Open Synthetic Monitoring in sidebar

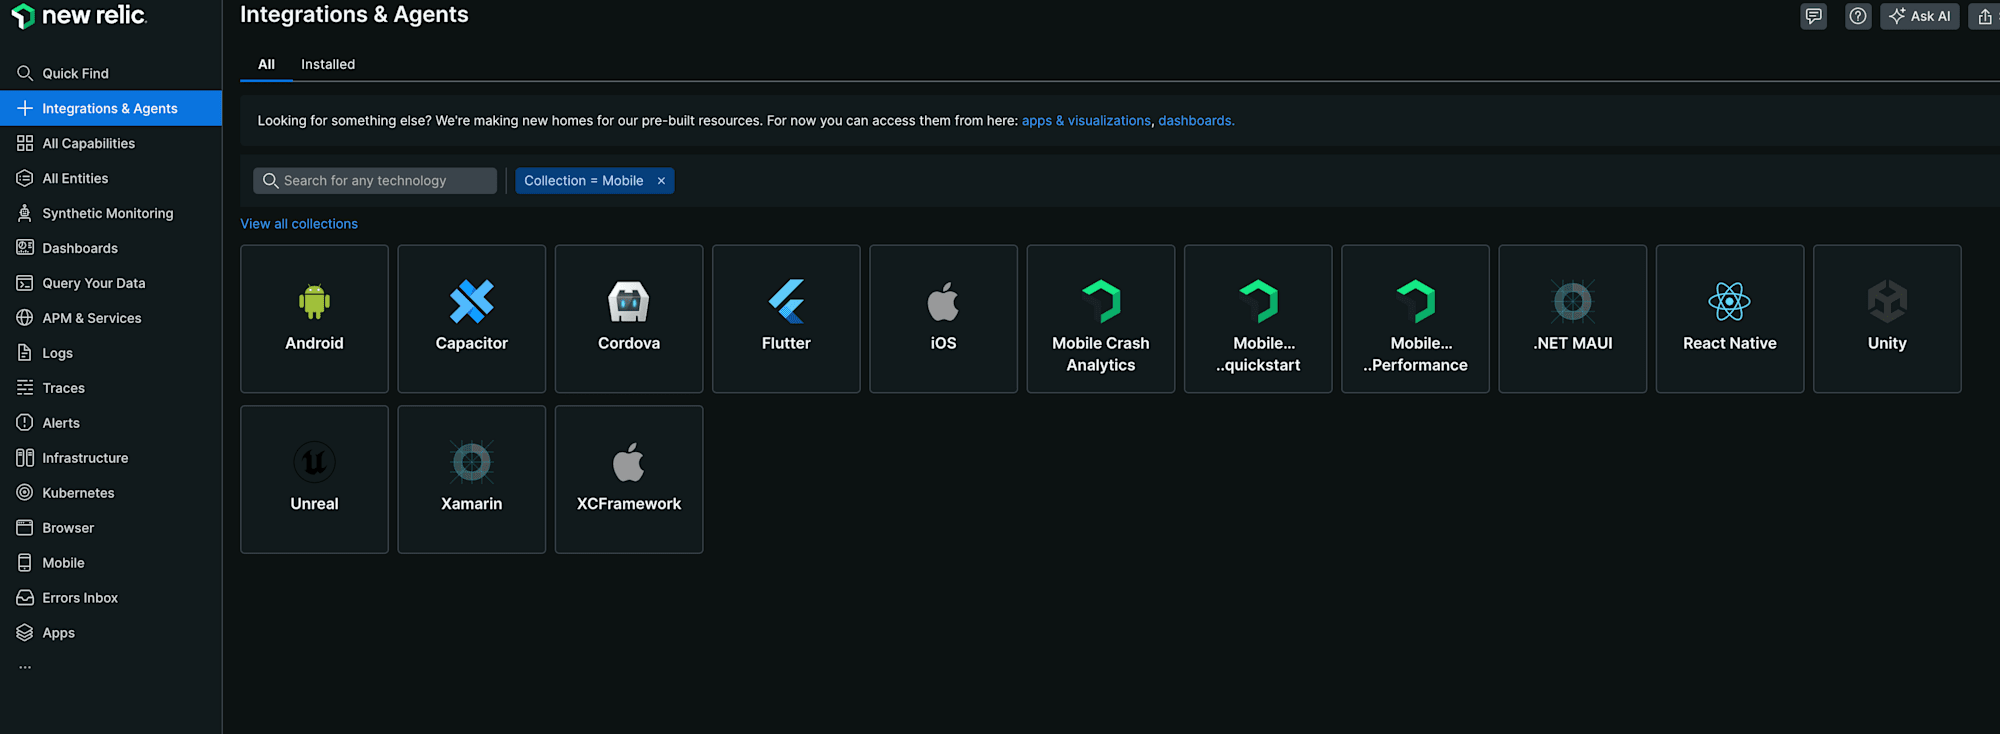pos(111,213)
